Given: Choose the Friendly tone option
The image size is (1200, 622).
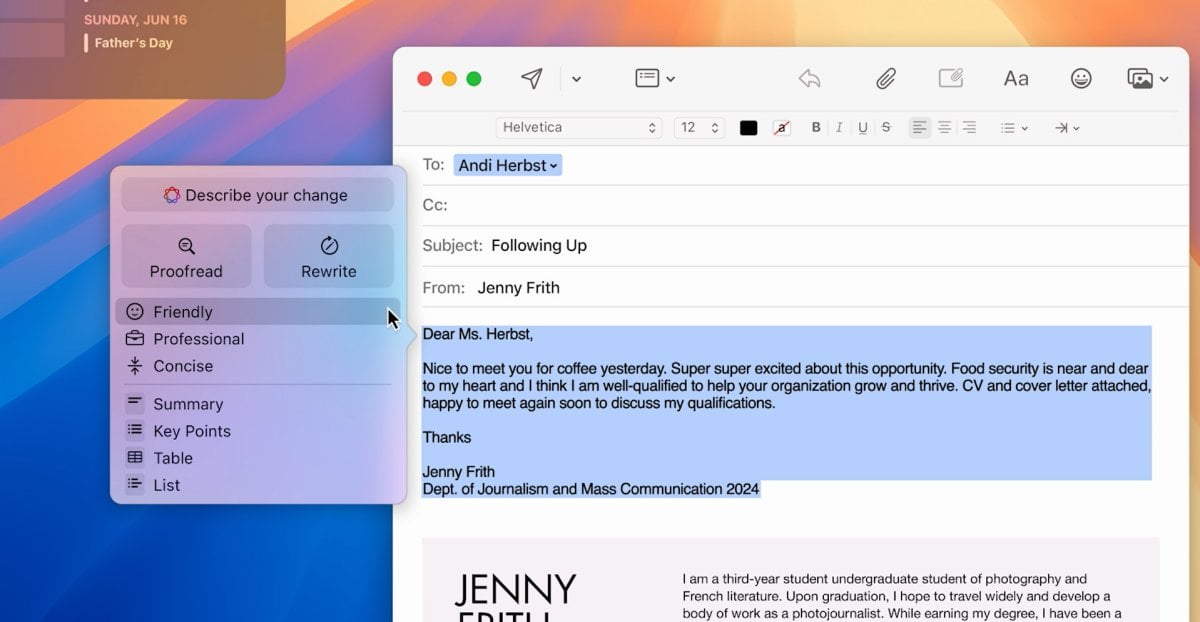Looking at the screenshot, I should [258, 312].
